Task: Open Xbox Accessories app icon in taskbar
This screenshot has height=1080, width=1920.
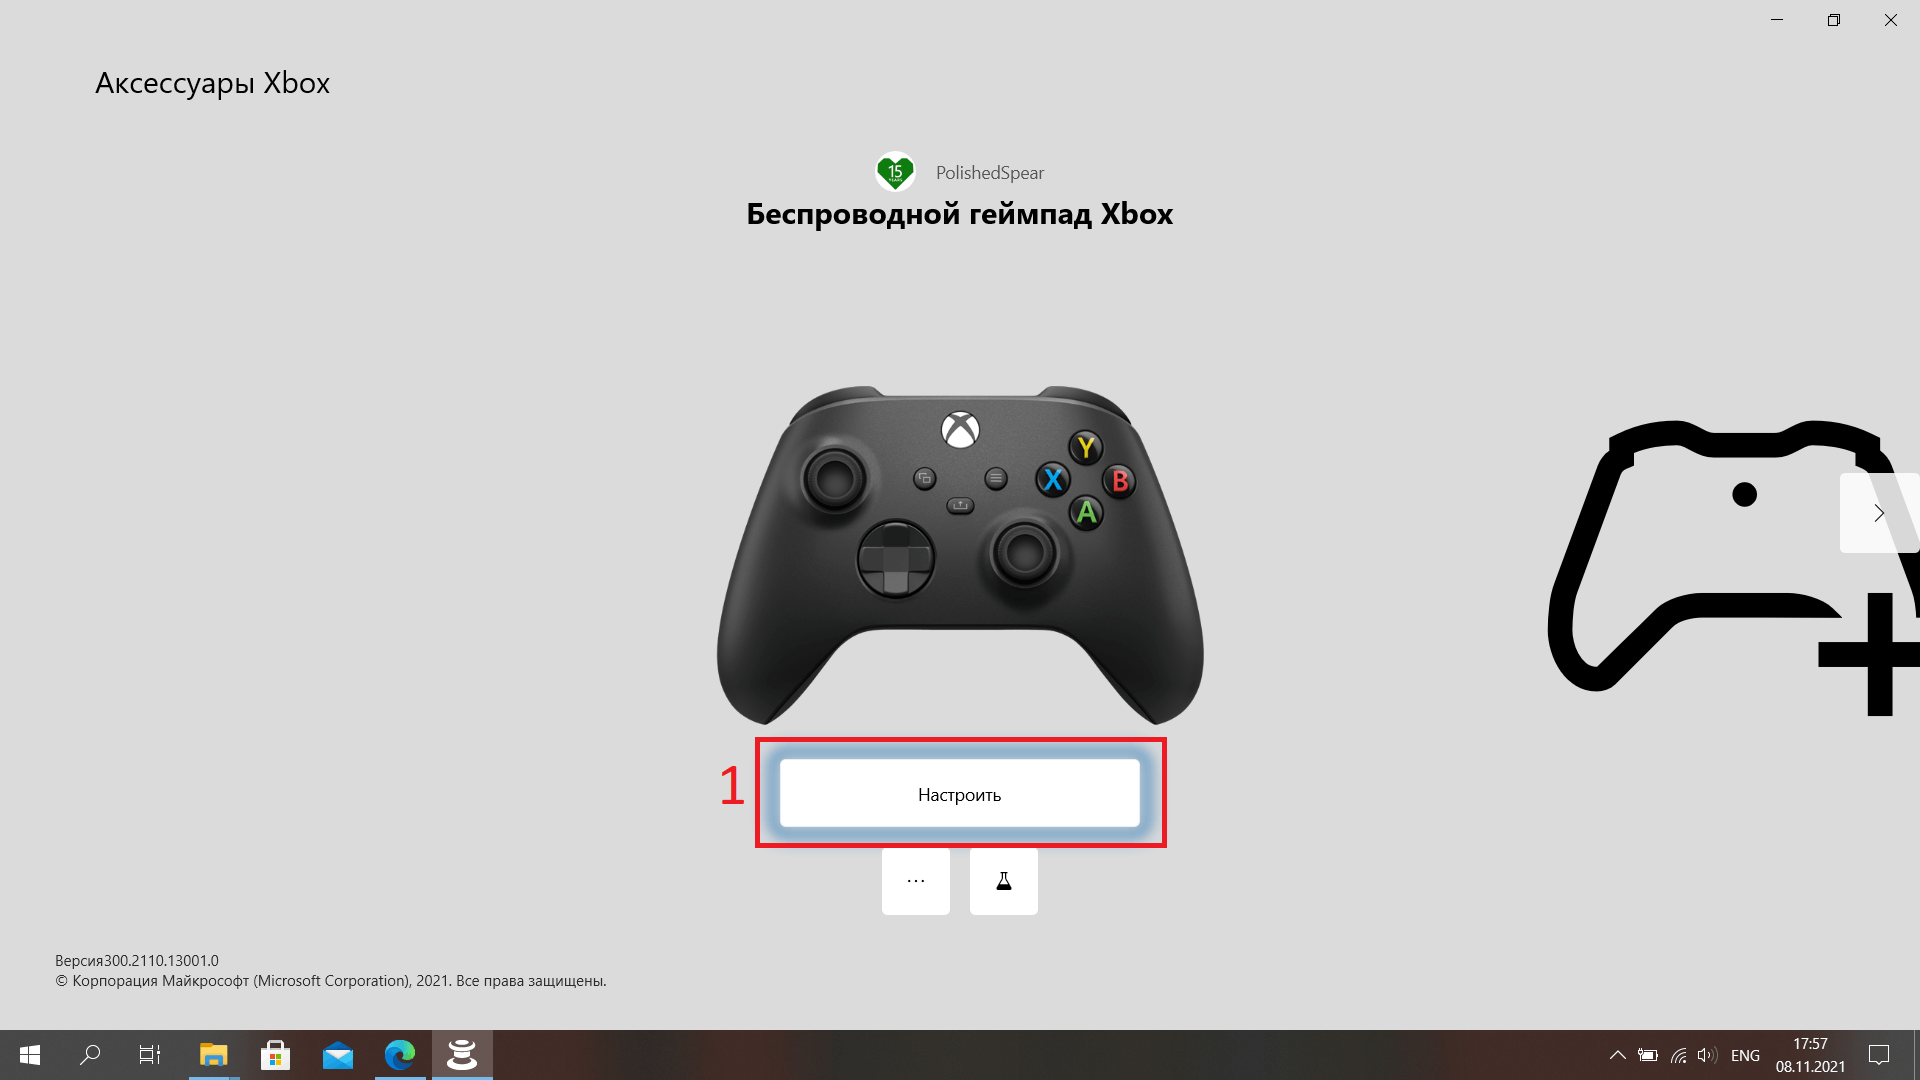Action: point(462,1054)
